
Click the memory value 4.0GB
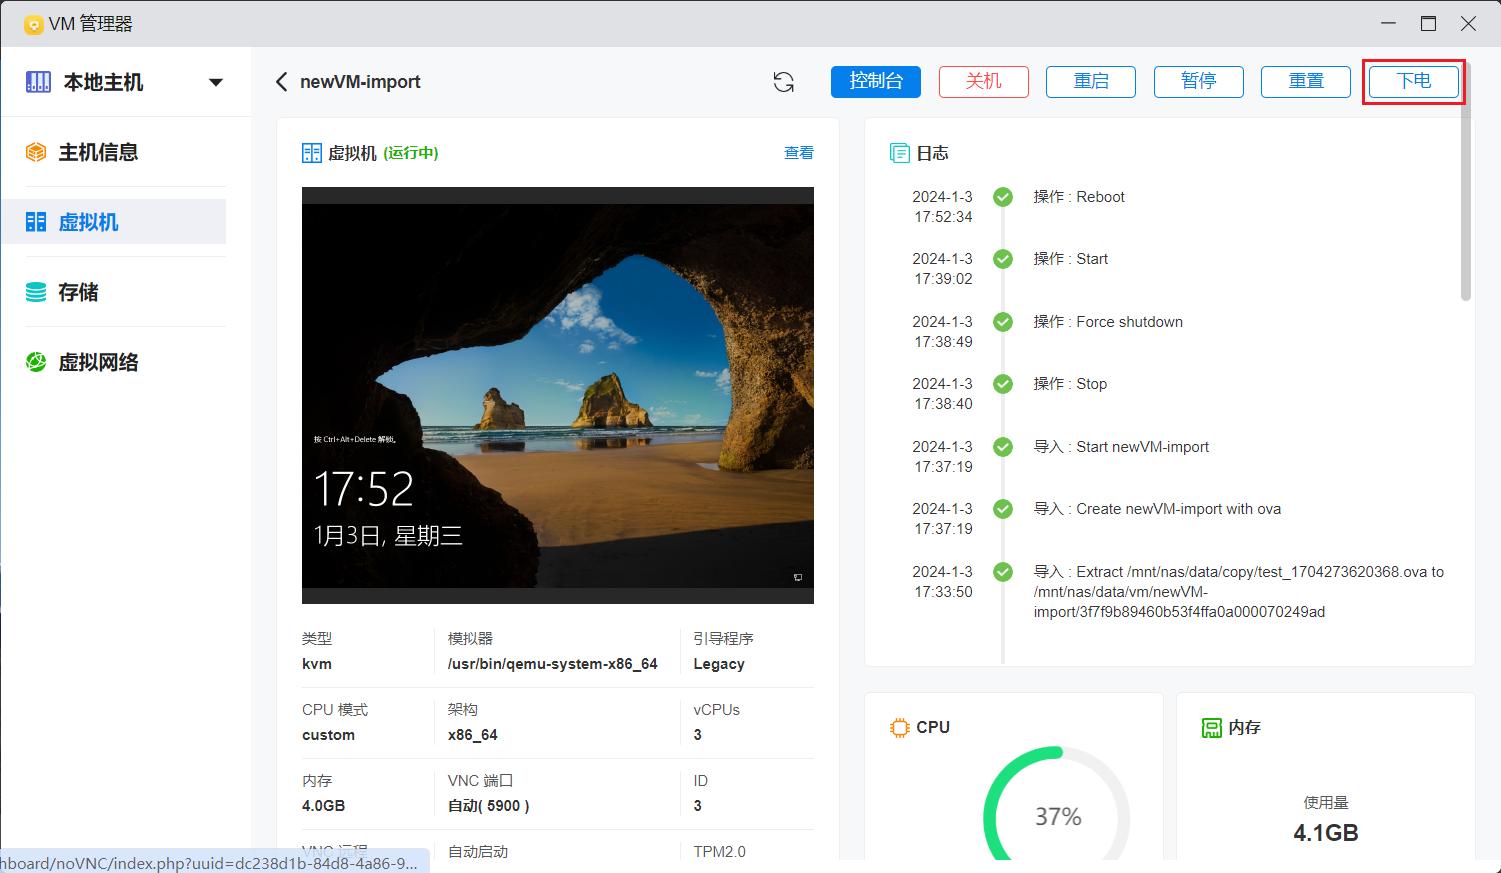(x=323, y=806)
